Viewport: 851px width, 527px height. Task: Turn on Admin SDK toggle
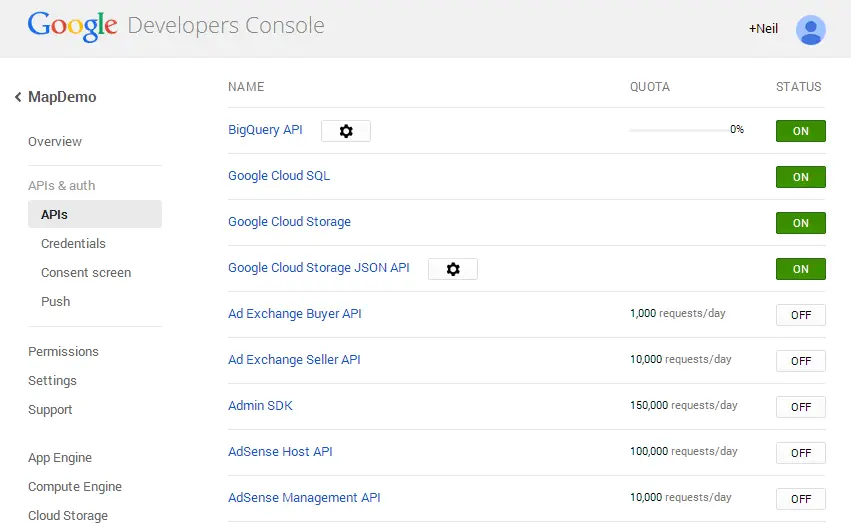point(801,407)
